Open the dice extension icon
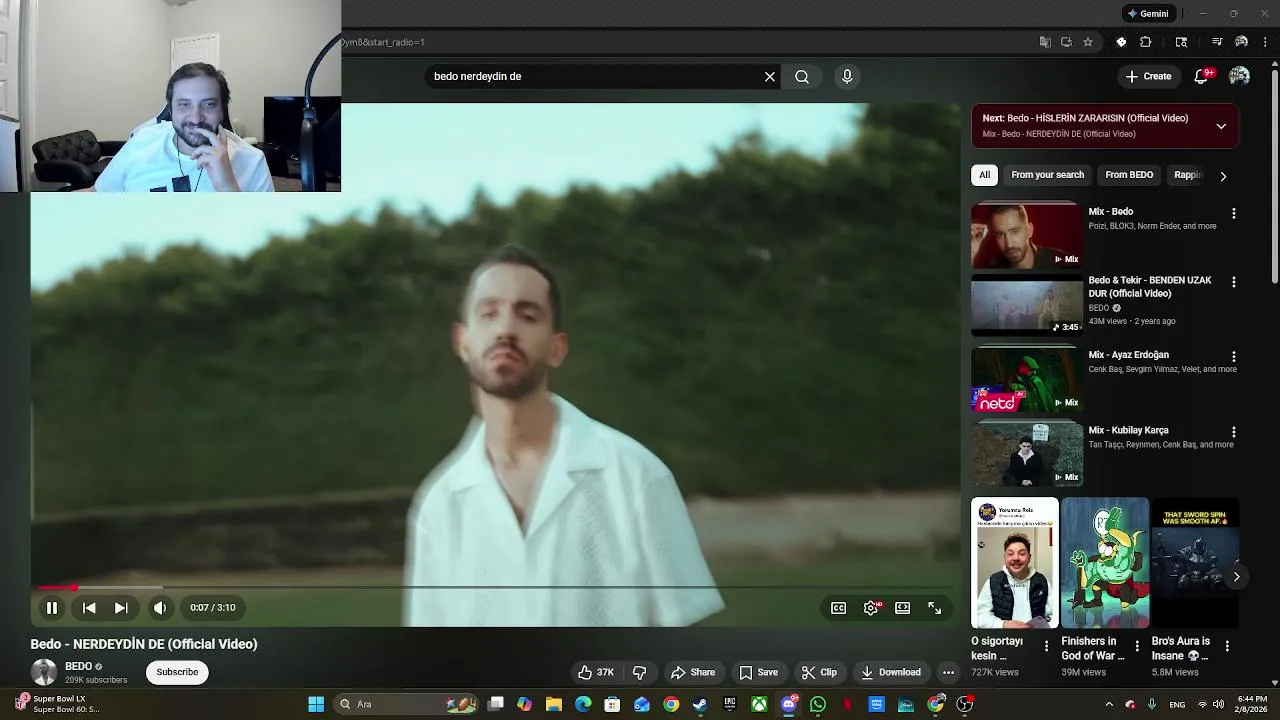This screenshot has width=1280, height=720. 1121,42
